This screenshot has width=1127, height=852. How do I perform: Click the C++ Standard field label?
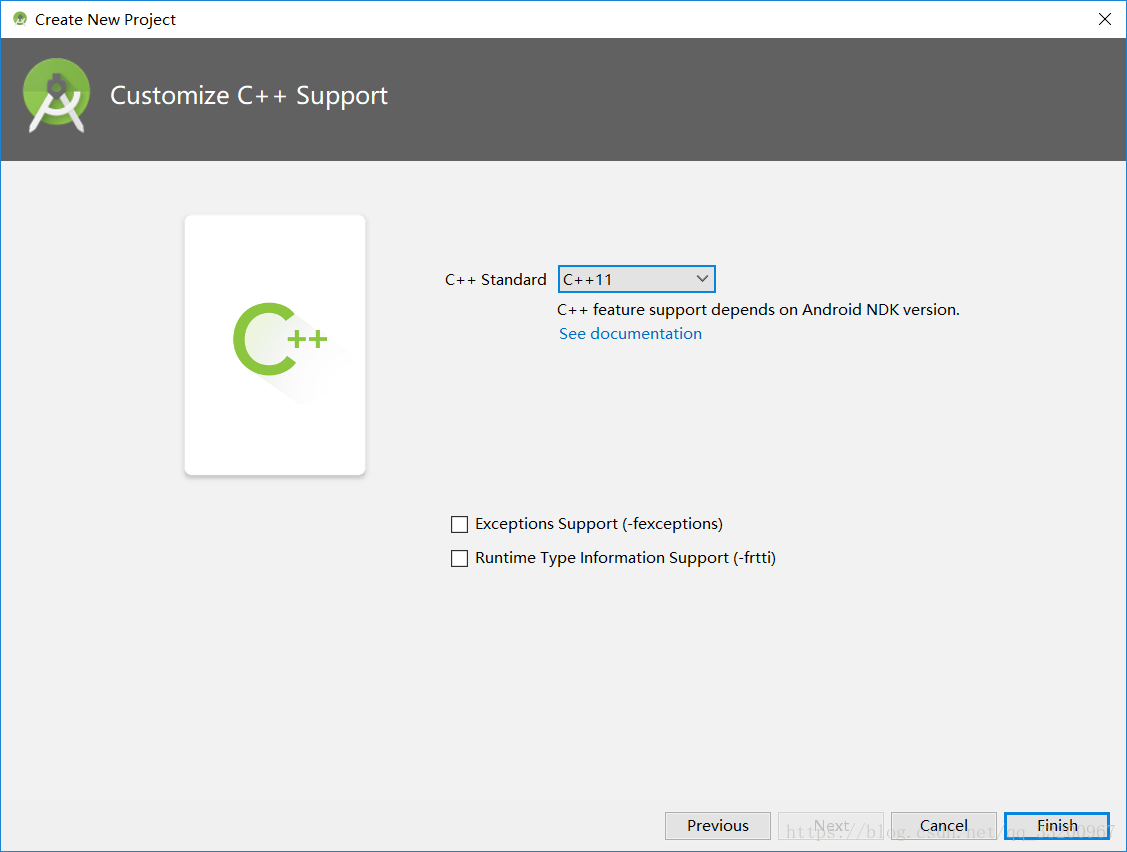point(495,280)
